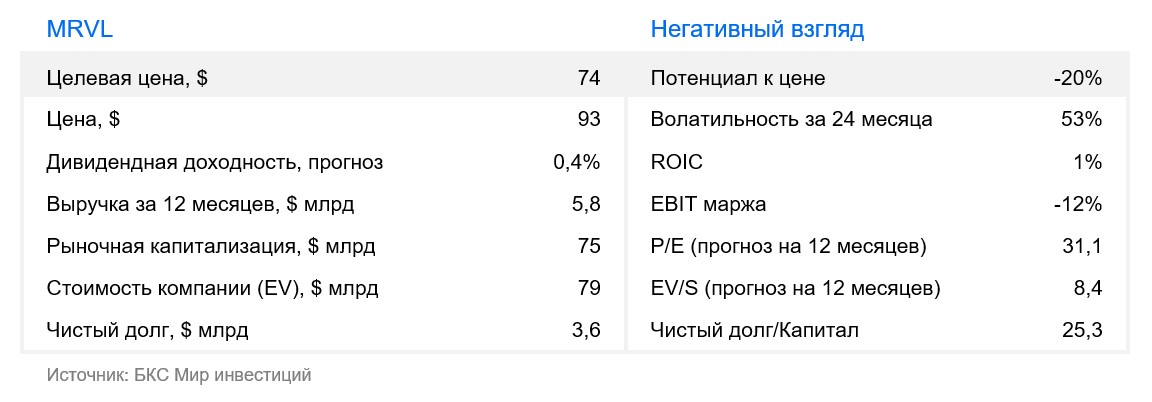Image resolution: width=1152 pixels, height=402 pixels.
Task: Click the EV/S forecast row label
Action: [x=796, y=289]
